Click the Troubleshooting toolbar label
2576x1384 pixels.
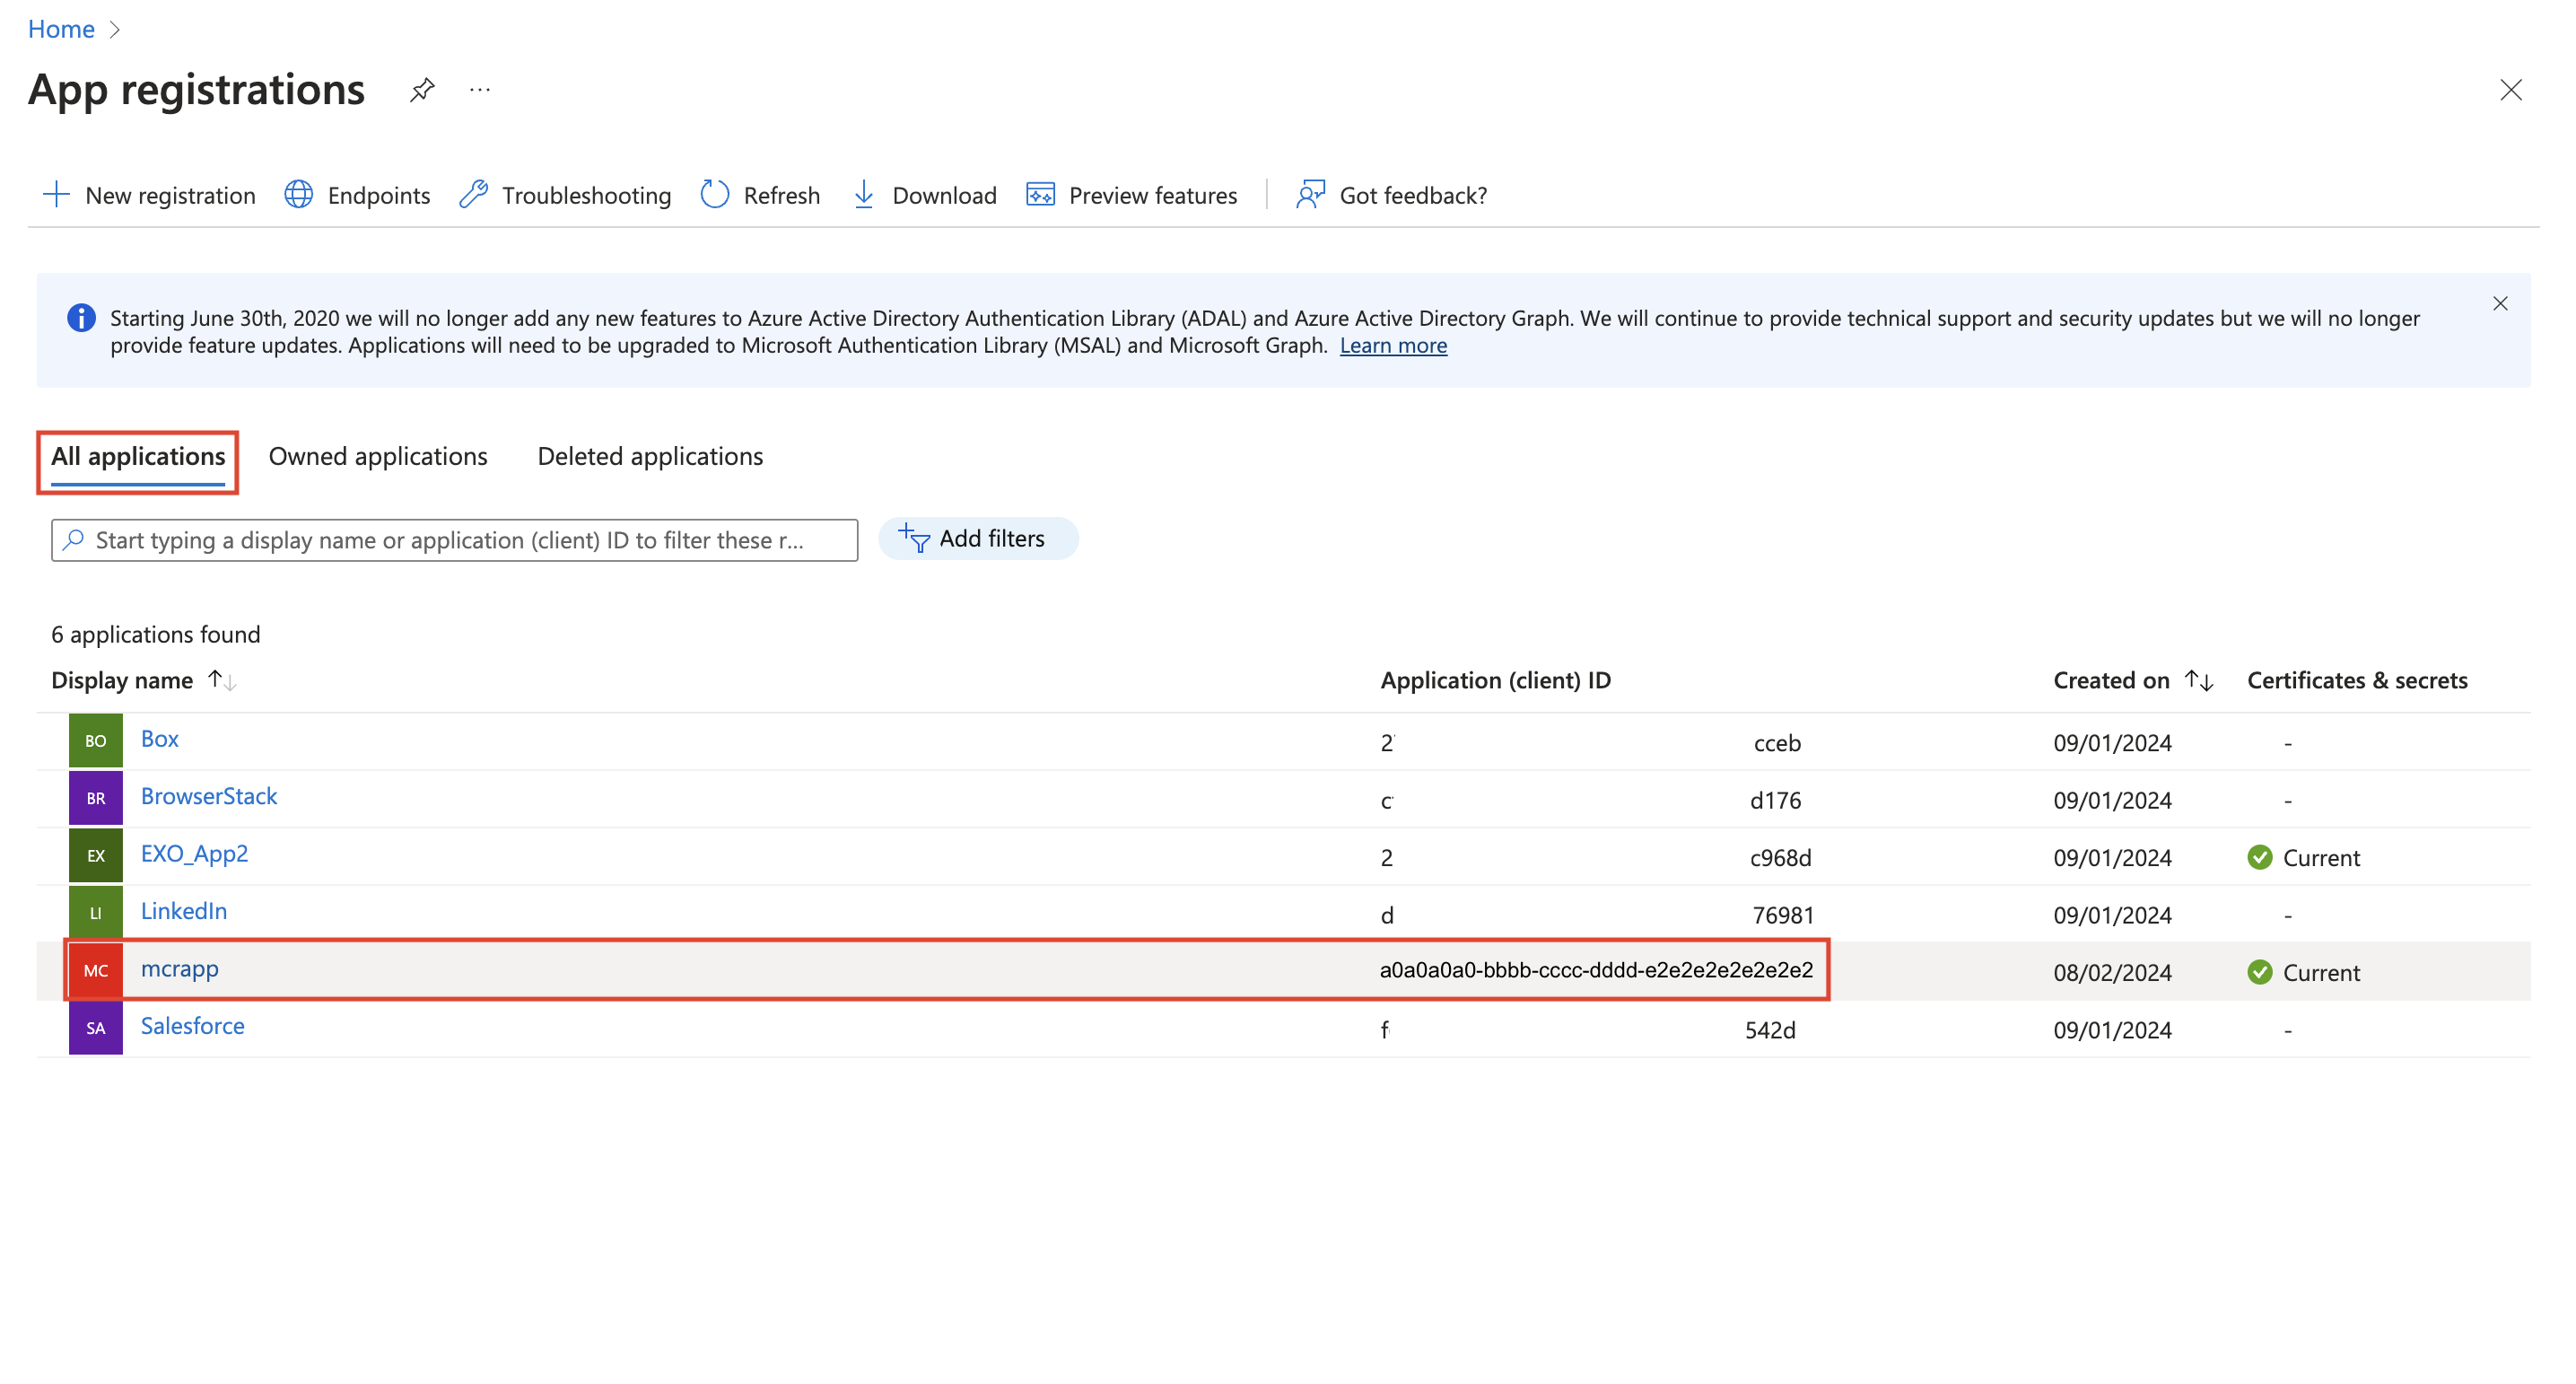point(586,195)
